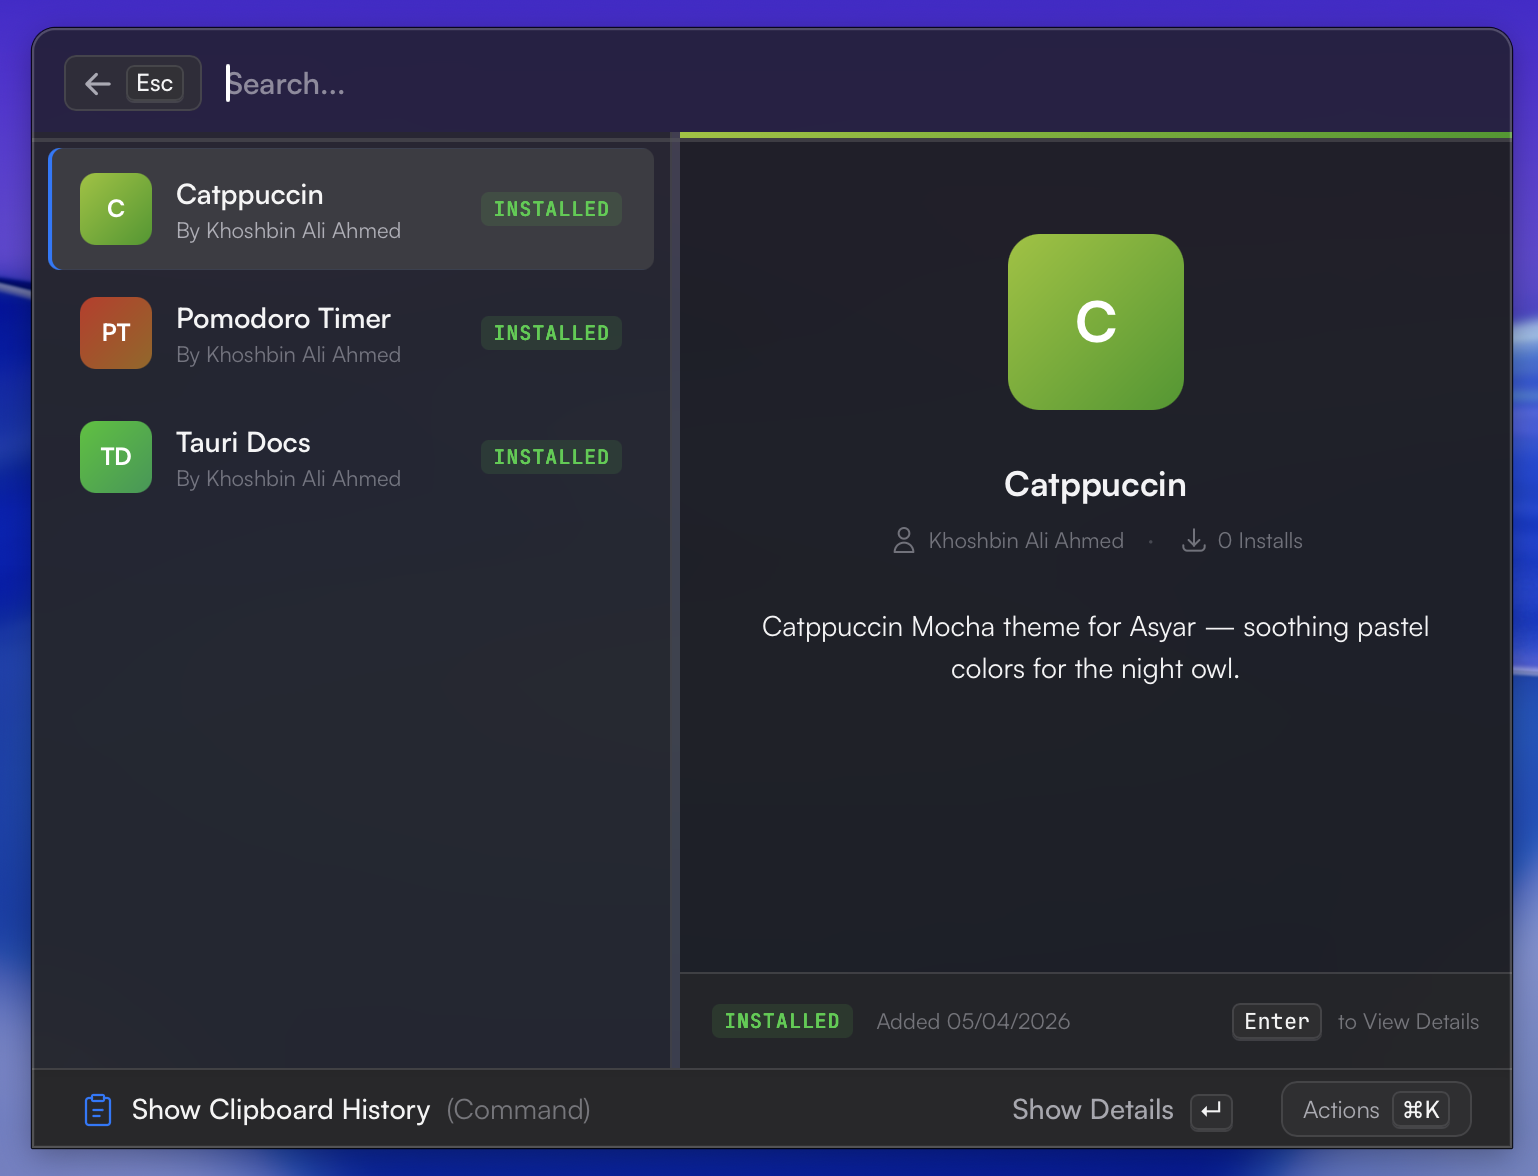
Task: Click the green TD Tauri Docs icon
Action: pos(116,457)
